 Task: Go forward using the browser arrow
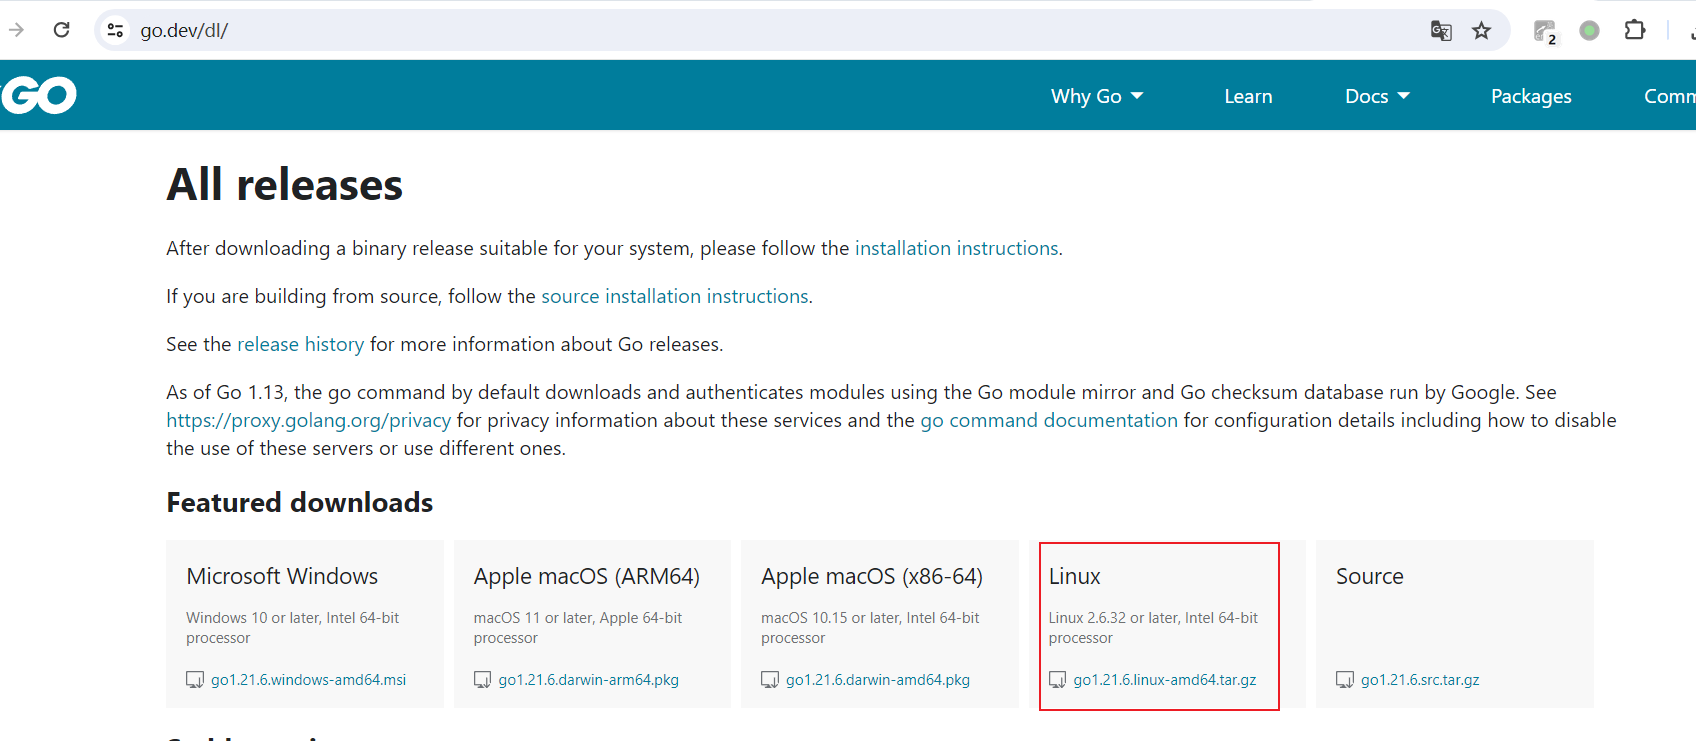[16, 30]
